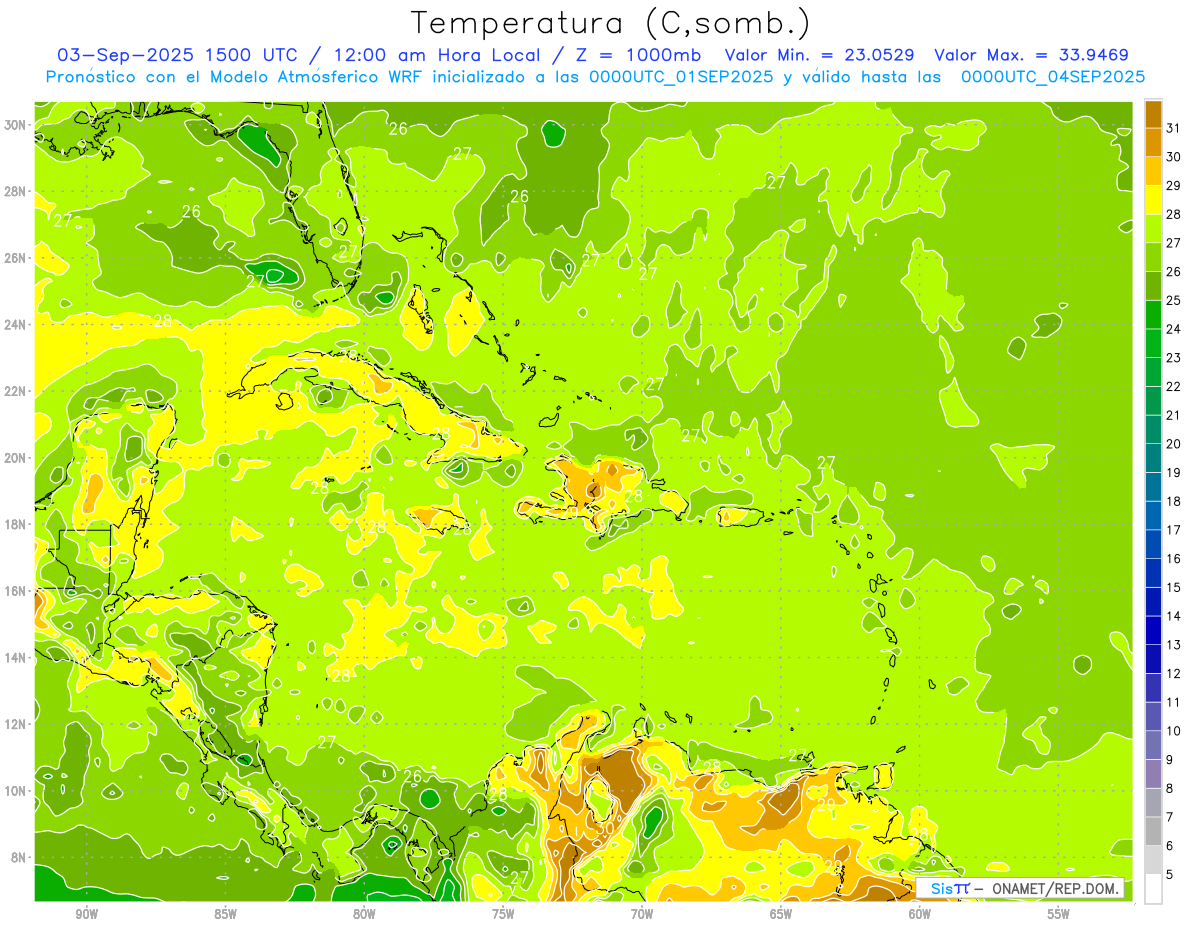This screenshot has height=927, width=1200.
Task: Click the 16N latitude axis label
Action: pyautogui.click(x=17, y=591)
